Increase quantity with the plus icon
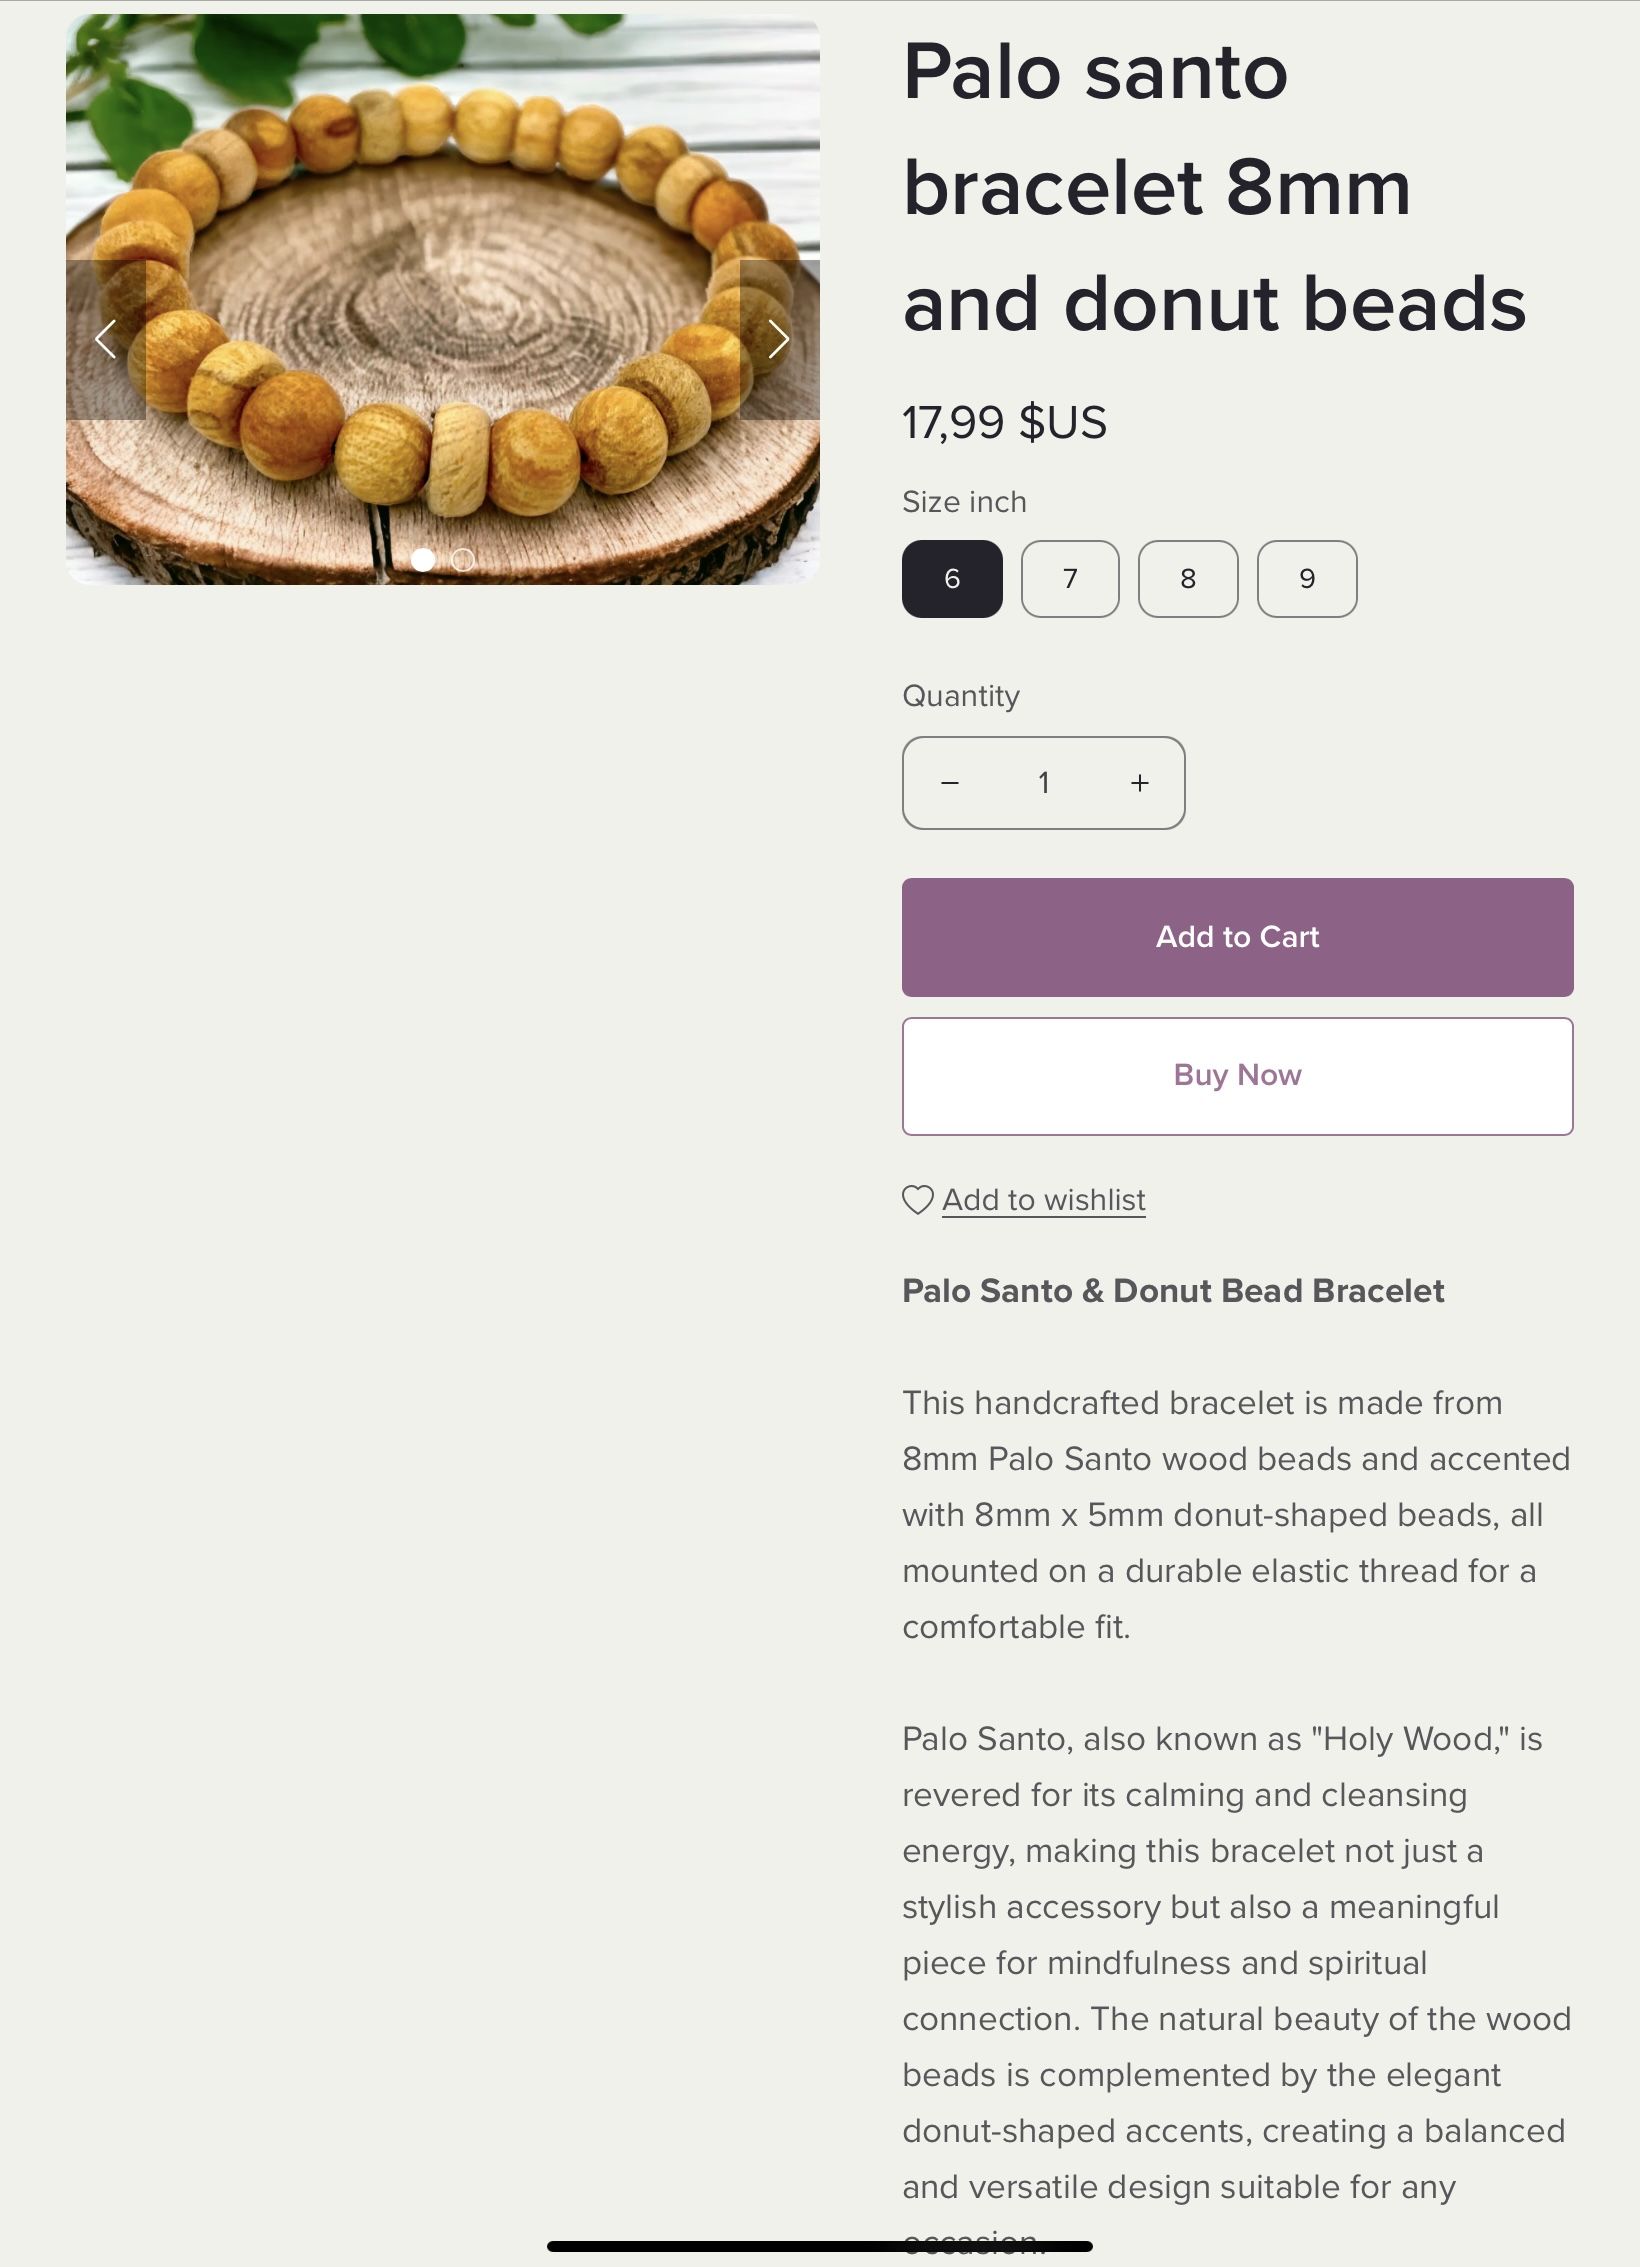This screenshot has height=2267, width=1640. click(1139, 783)
